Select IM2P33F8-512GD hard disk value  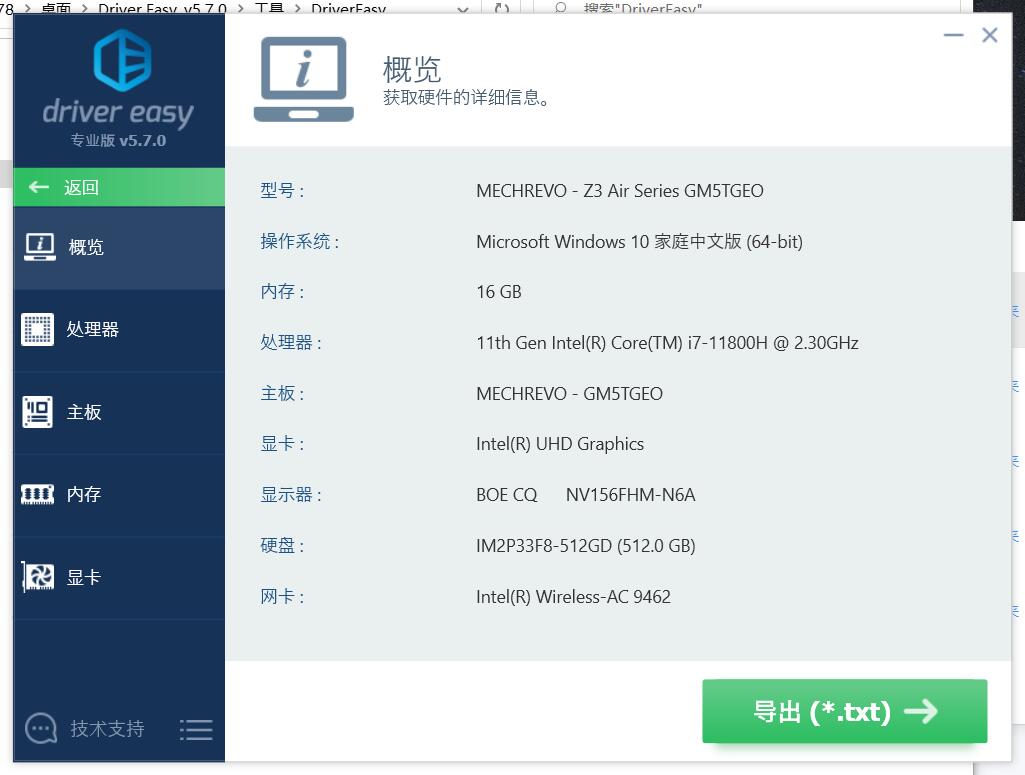point(586,546)
